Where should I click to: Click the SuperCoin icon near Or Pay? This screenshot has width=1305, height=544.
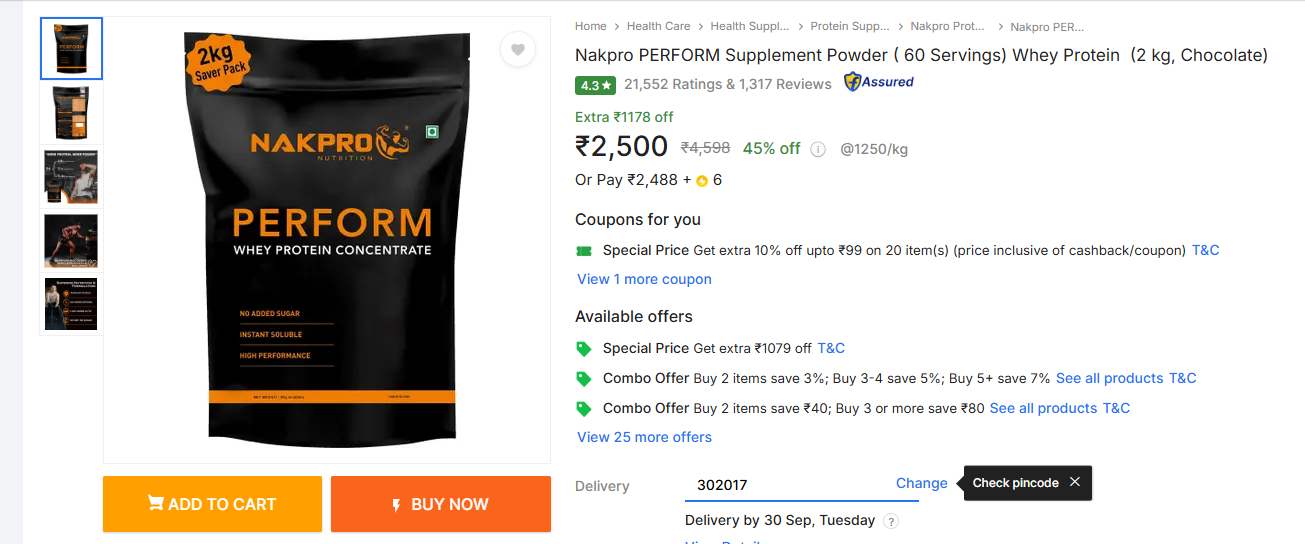[x=702, y=181]
